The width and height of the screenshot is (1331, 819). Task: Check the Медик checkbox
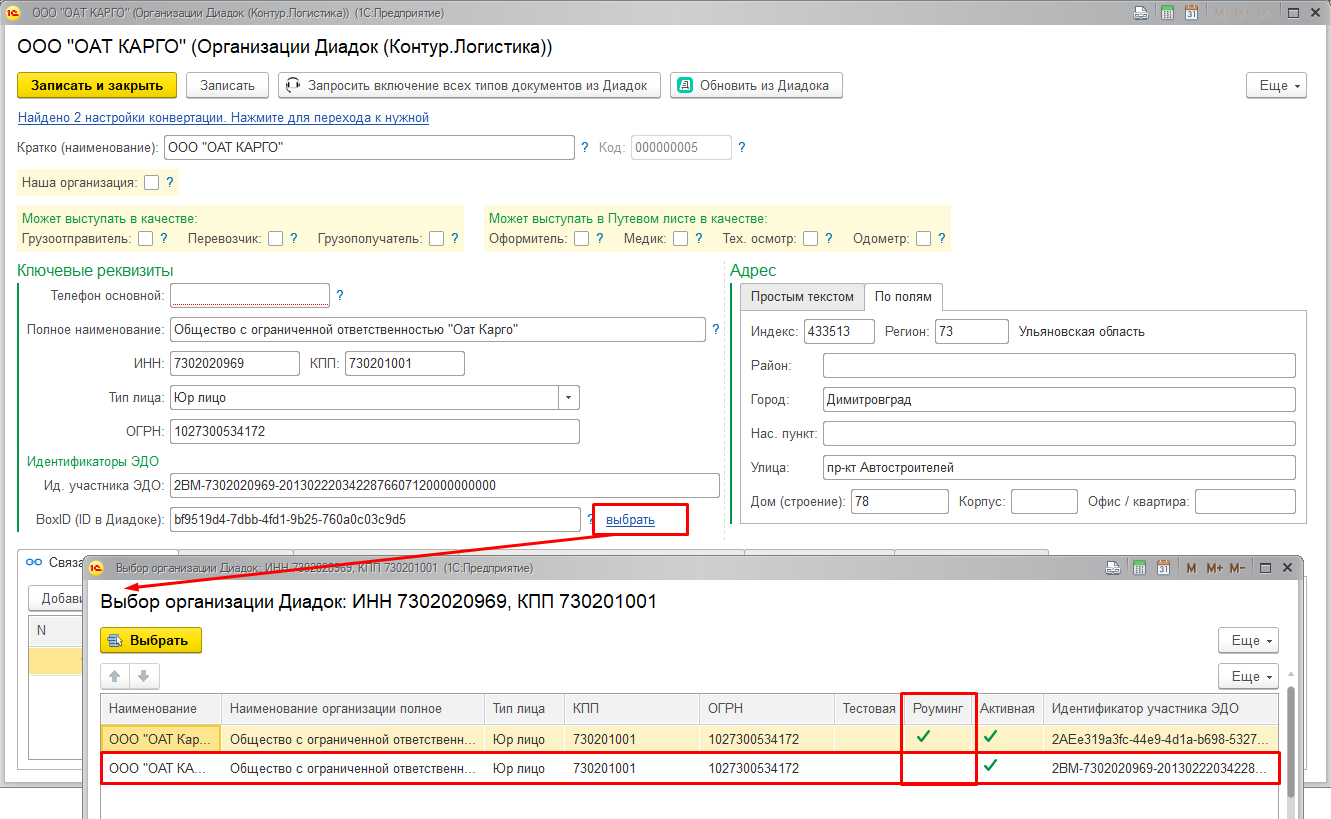[680, 238]
